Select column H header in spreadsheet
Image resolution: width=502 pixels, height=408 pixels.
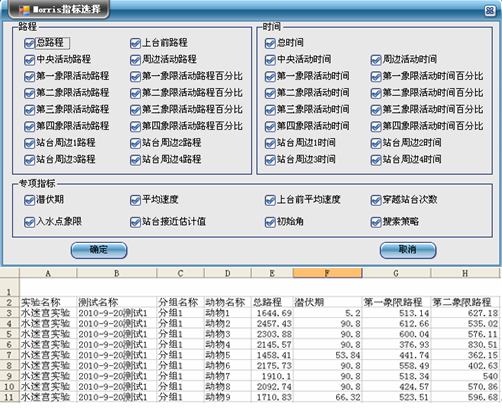pyautogui.click(x=465, y=273)
